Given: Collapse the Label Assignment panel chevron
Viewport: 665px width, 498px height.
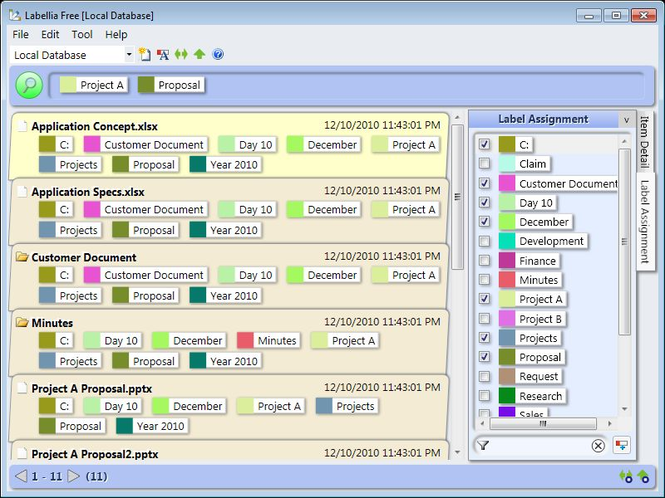Looking at the screenshot, I should (626, 120).
